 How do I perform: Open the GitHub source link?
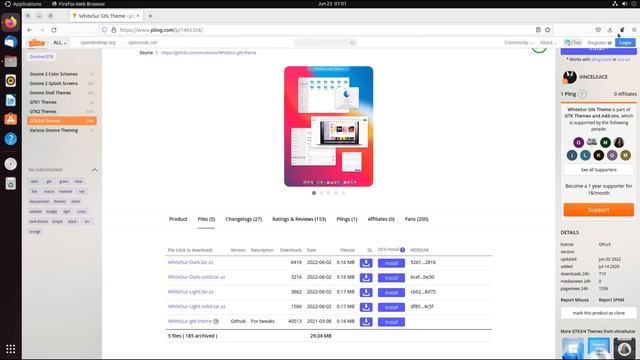coord(209,53)
